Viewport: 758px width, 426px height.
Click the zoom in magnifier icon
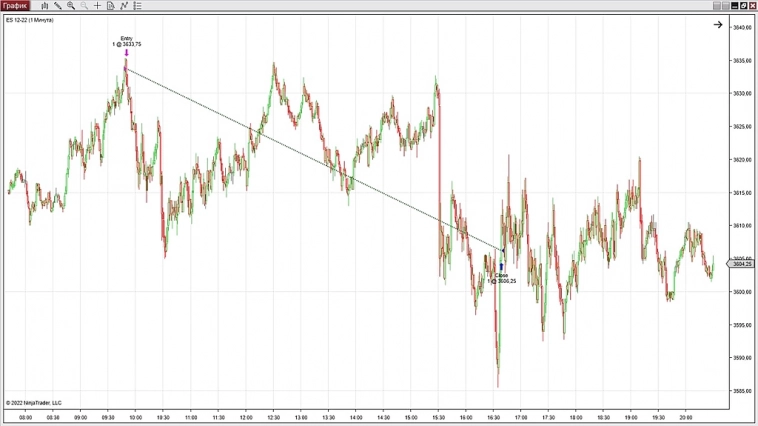[x=71, y=6]
